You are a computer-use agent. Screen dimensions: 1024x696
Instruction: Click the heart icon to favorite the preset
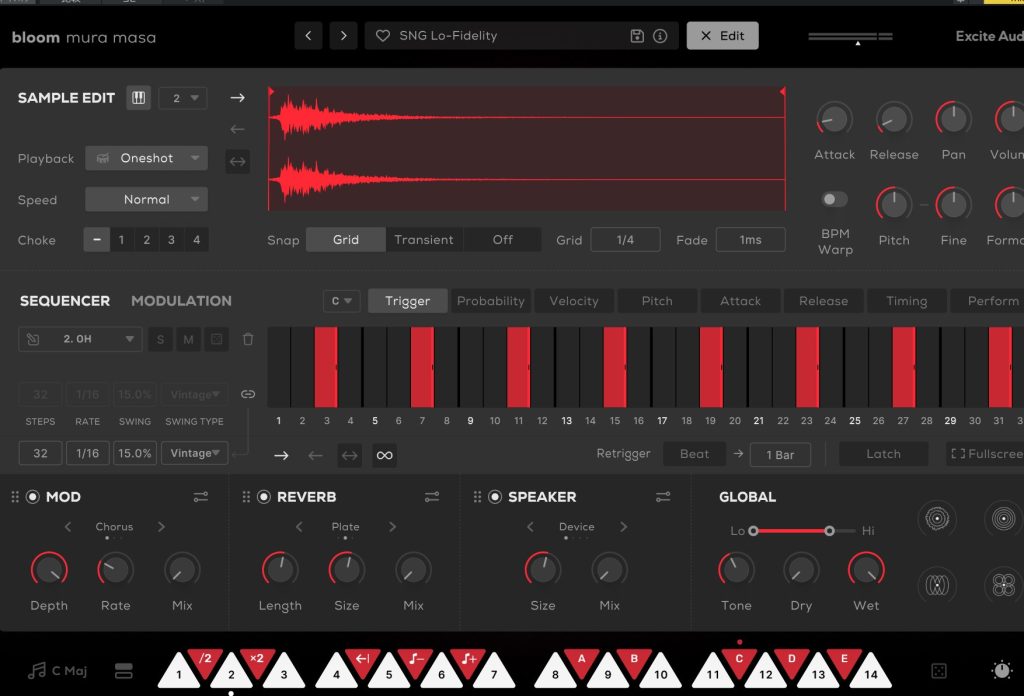(x=382, y=36)
